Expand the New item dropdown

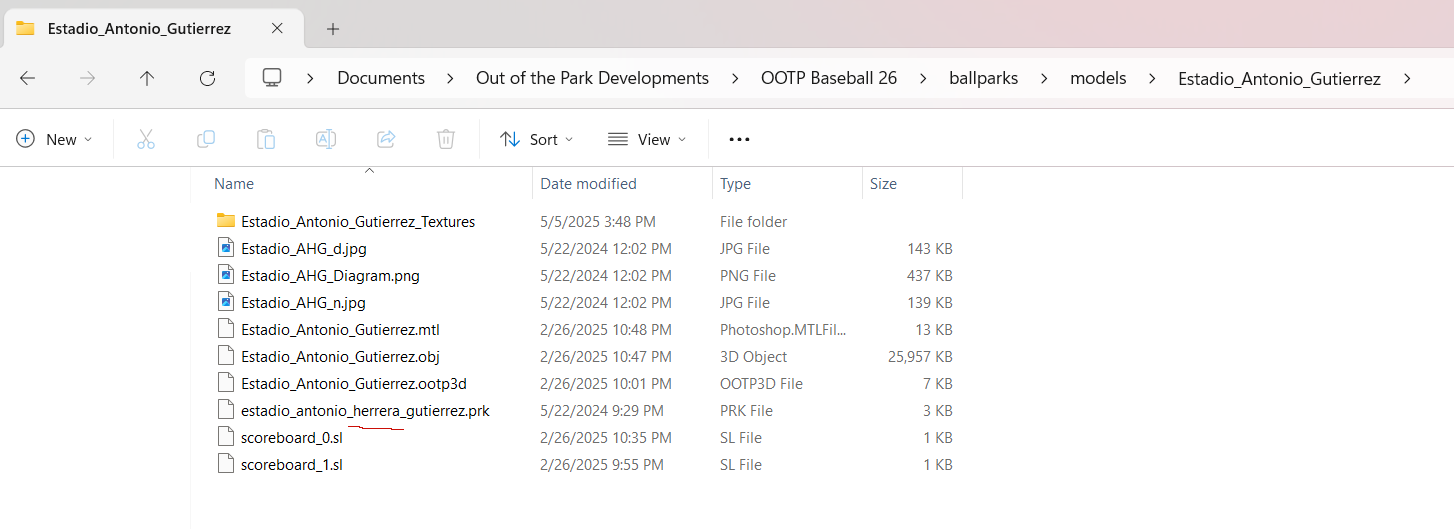(x=55, y=139)
